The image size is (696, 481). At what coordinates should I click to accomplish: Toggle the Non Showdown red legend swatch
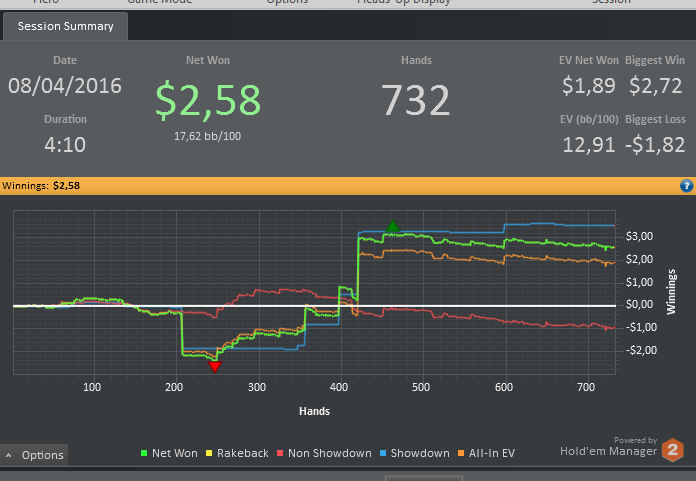coord(280,453)
